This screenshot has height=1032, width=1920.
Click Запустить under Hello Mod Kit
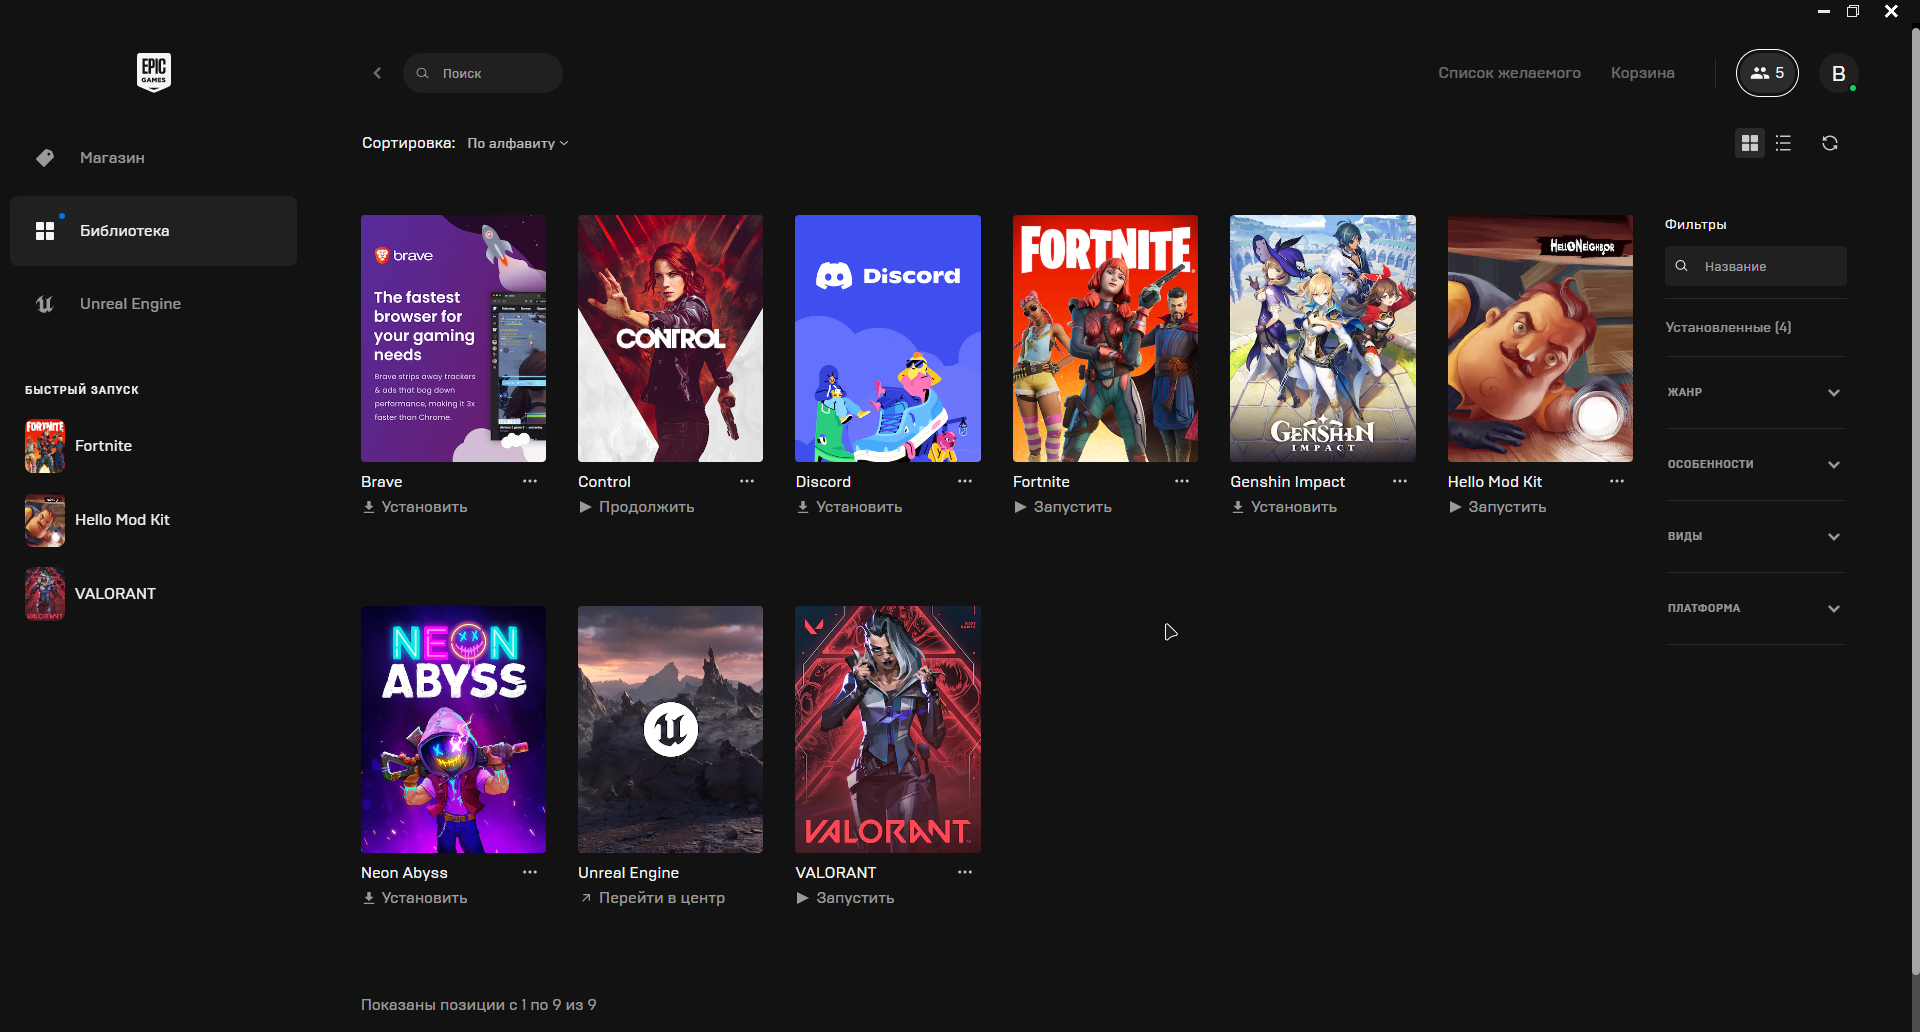point(1497,507)
